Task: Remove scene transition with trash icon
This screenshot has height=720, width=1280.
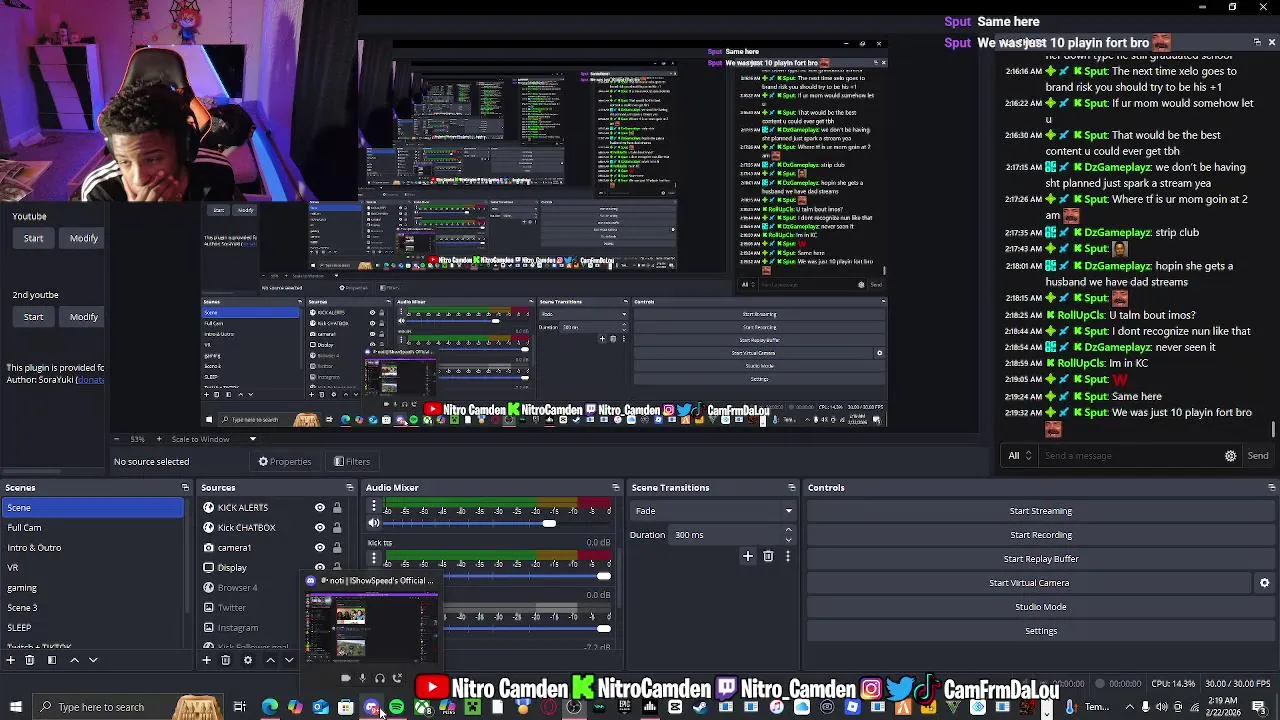Action: pyautogui.click(x=768, y=556)
